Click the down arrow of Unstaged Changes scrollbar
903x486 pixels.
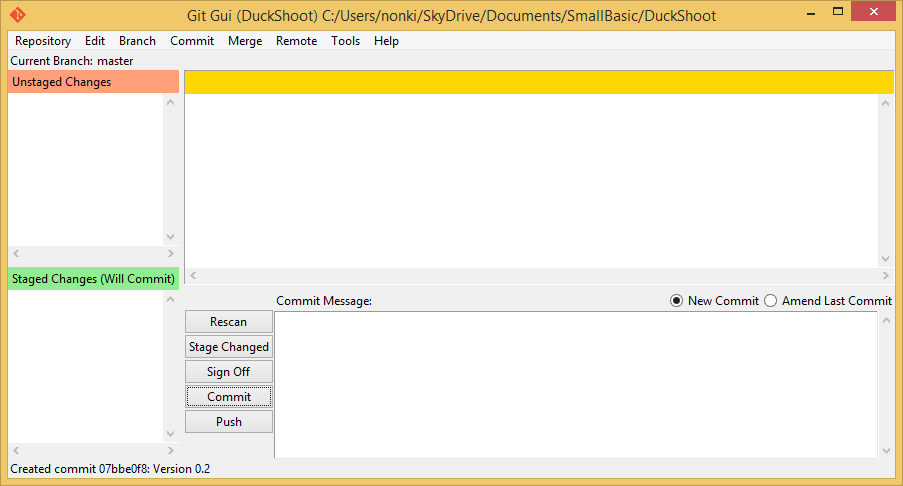[170, 237]
